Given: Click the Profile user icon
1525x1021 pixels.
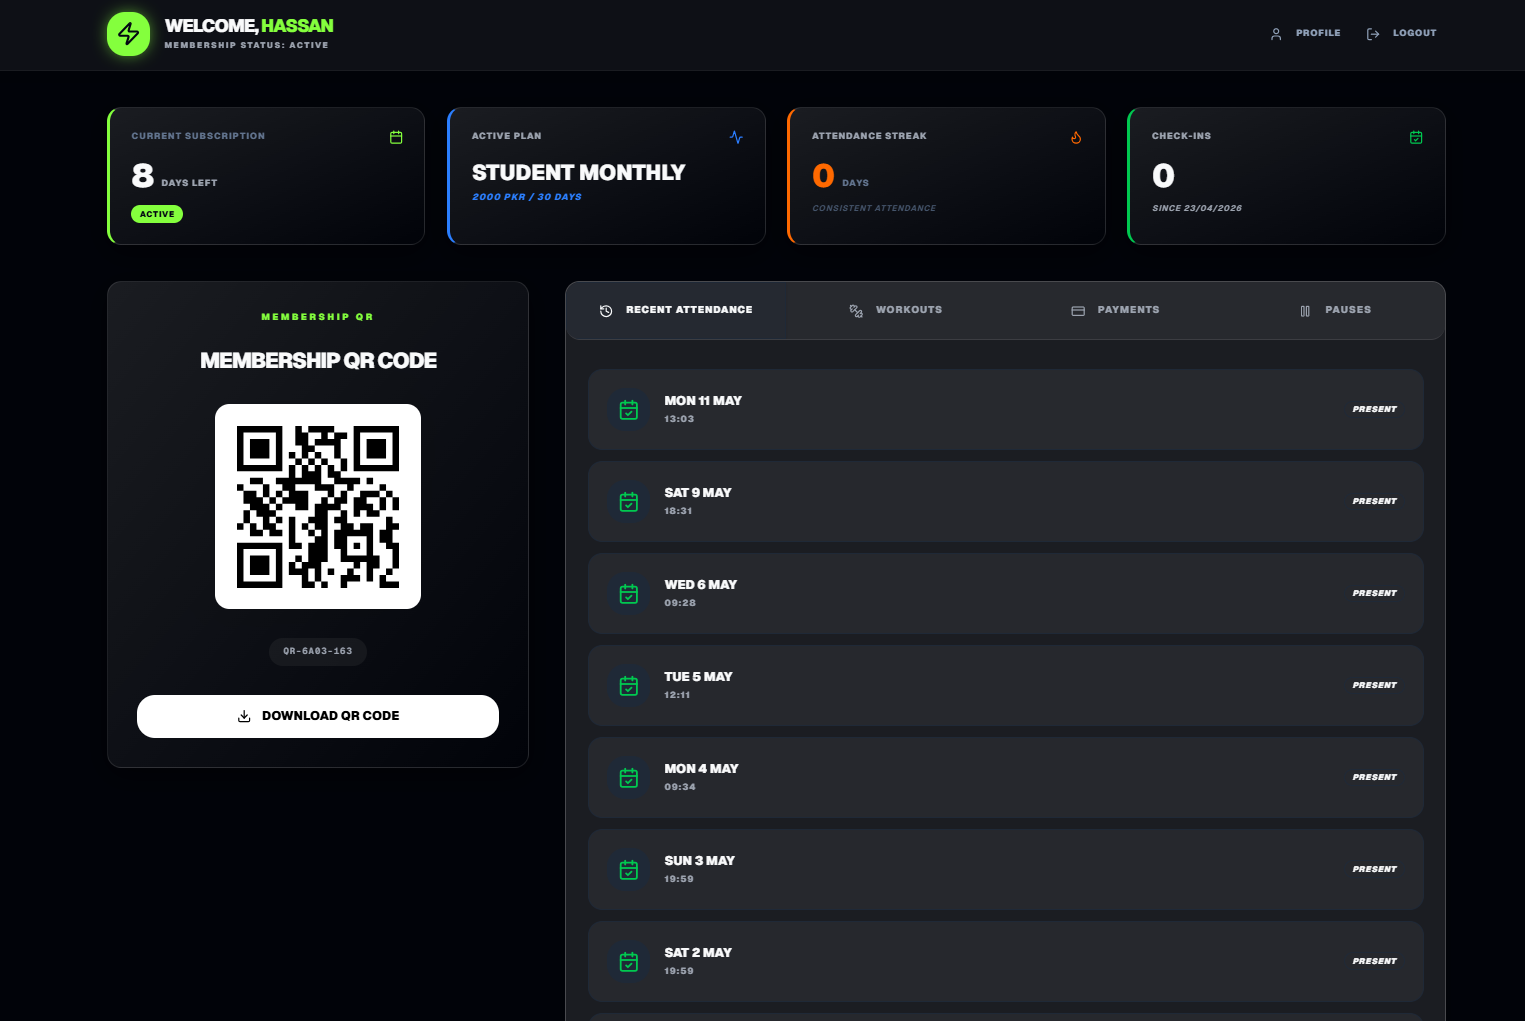Looking at the screenshot, I should [x=1276, y=34].
